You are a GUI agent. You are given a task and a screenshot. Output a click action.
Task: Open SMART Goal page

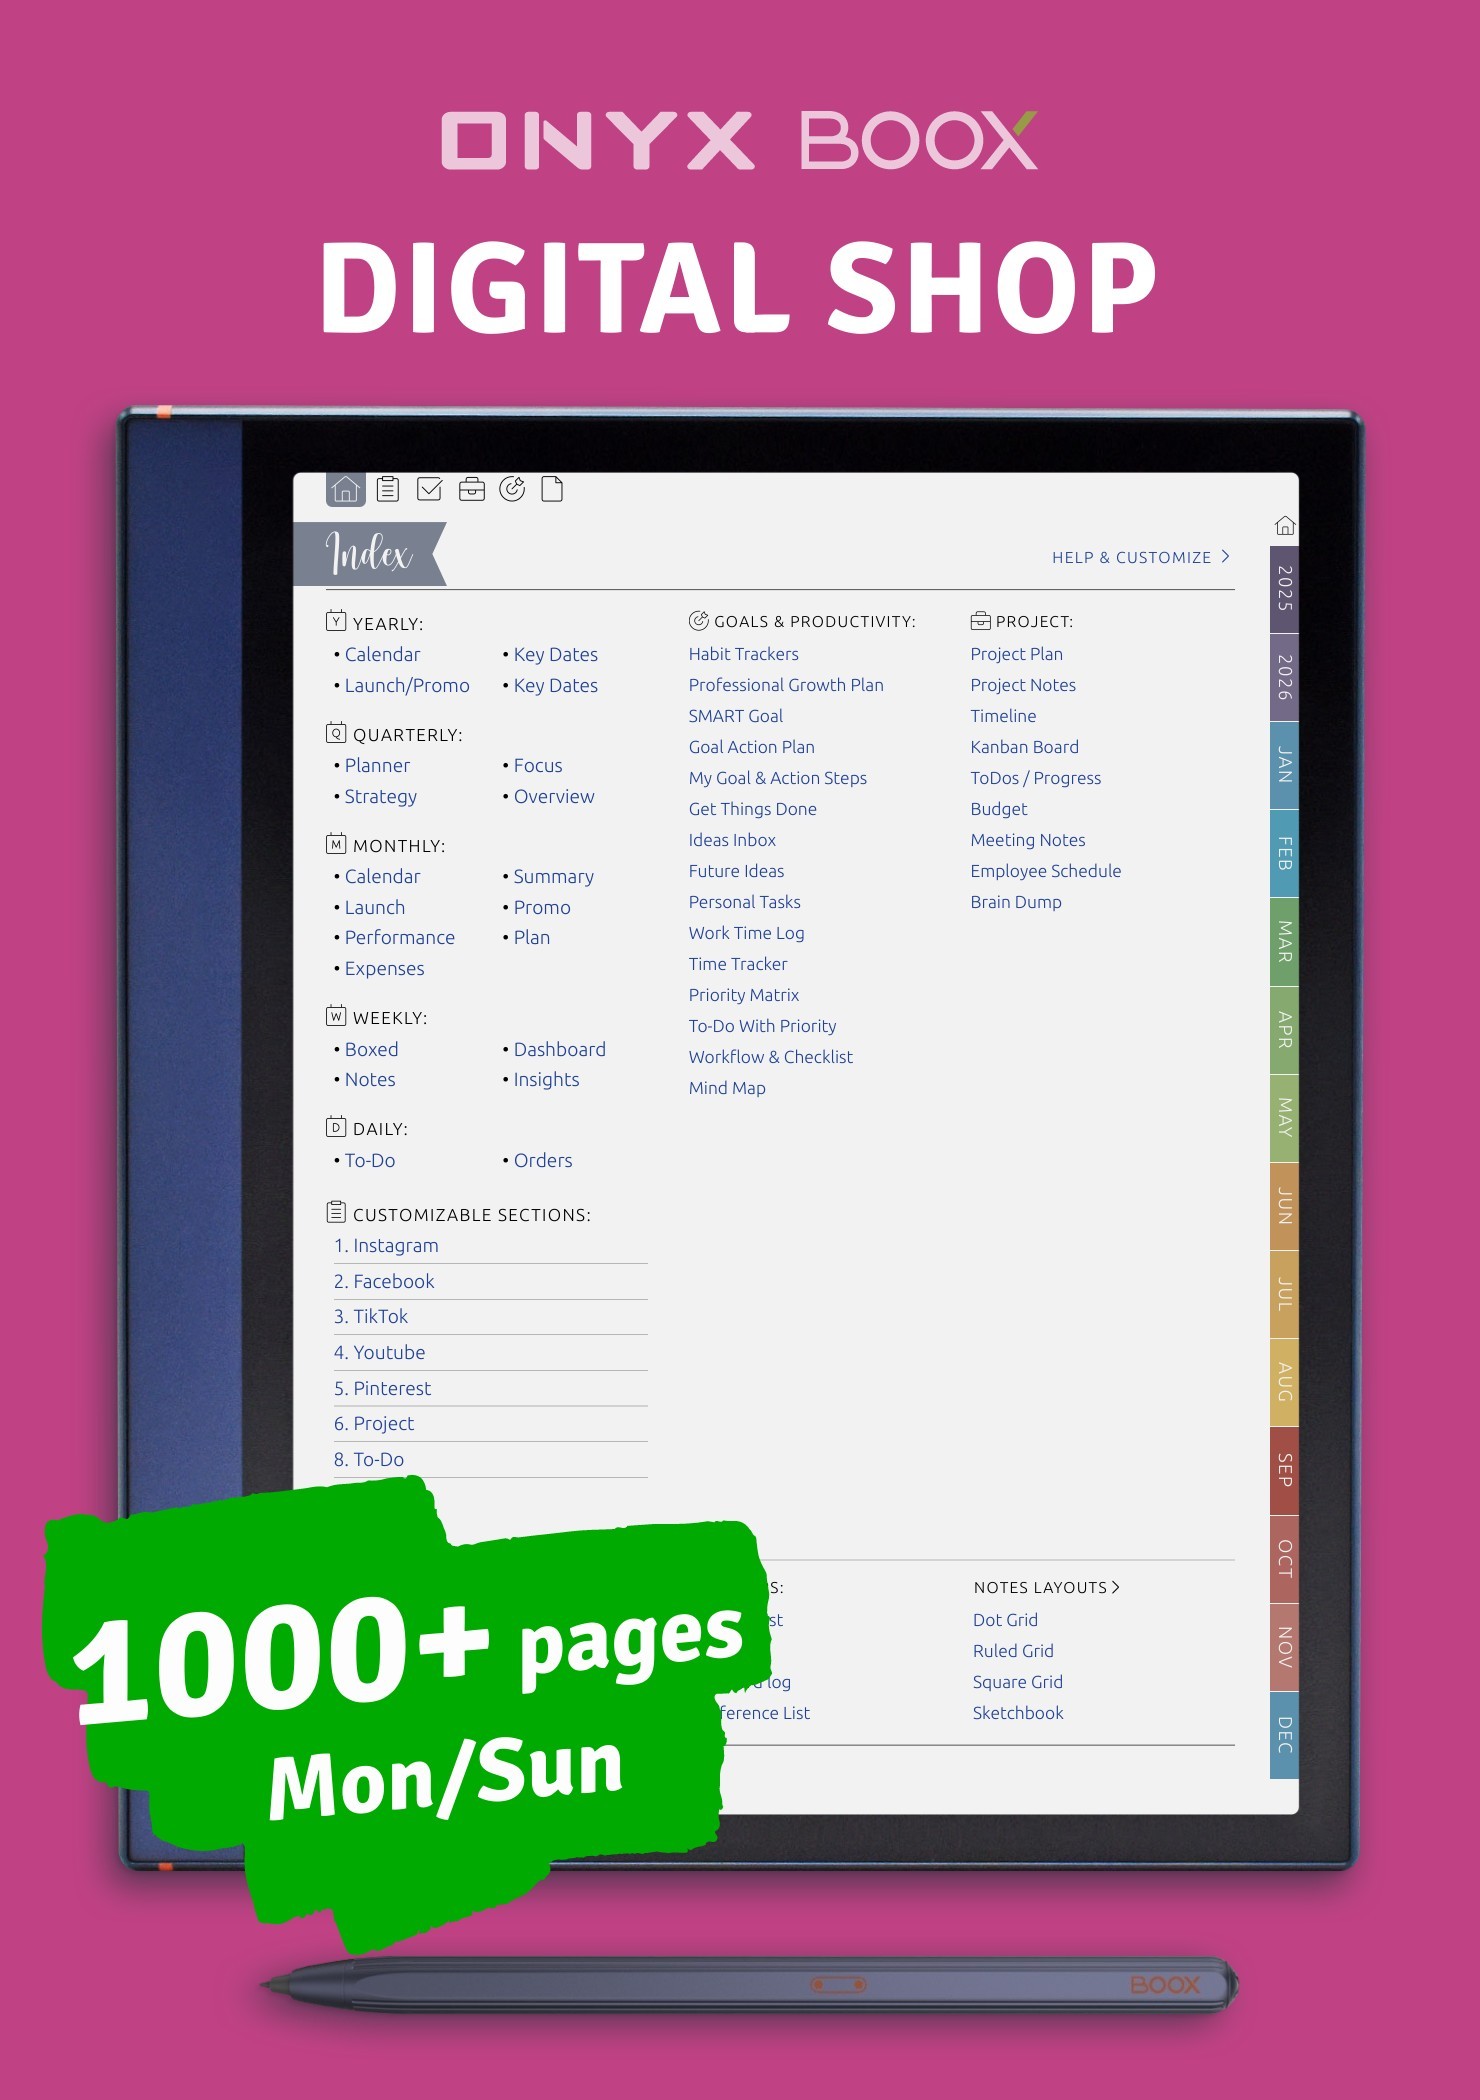coord(736,716)
